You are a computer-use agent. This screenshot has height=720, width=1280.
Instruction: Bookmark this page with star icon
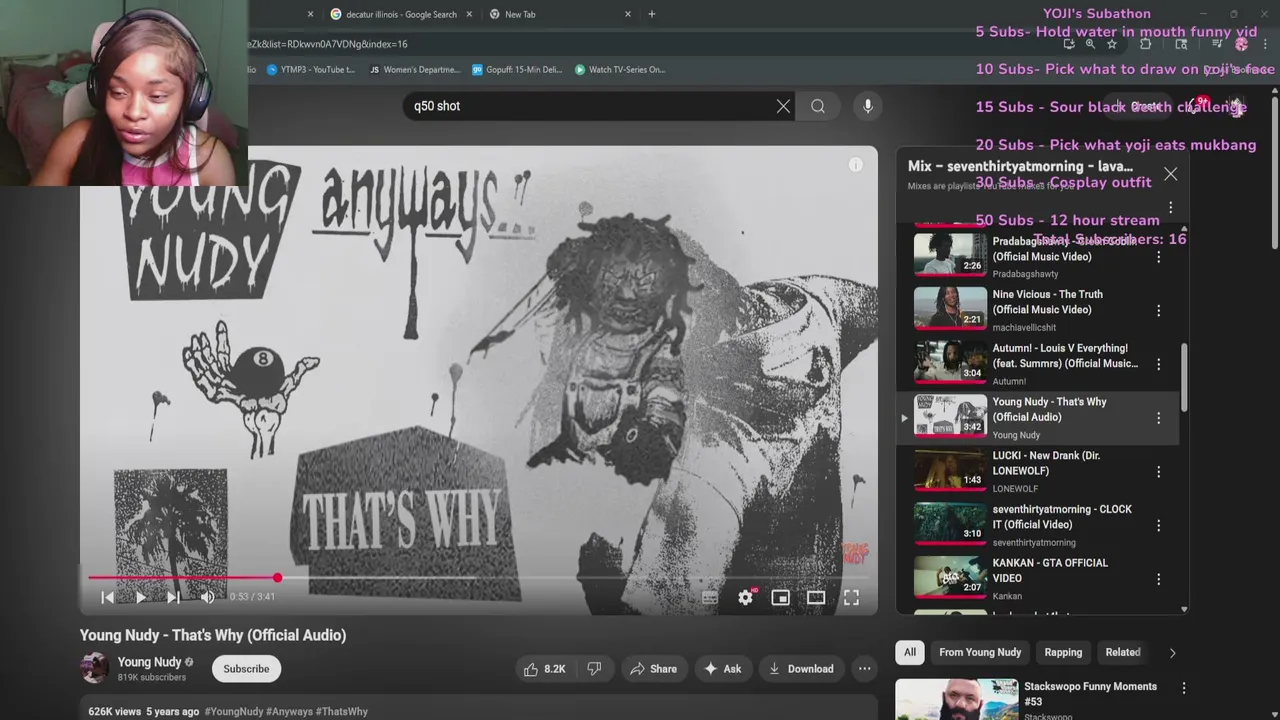coord(1111,44)
